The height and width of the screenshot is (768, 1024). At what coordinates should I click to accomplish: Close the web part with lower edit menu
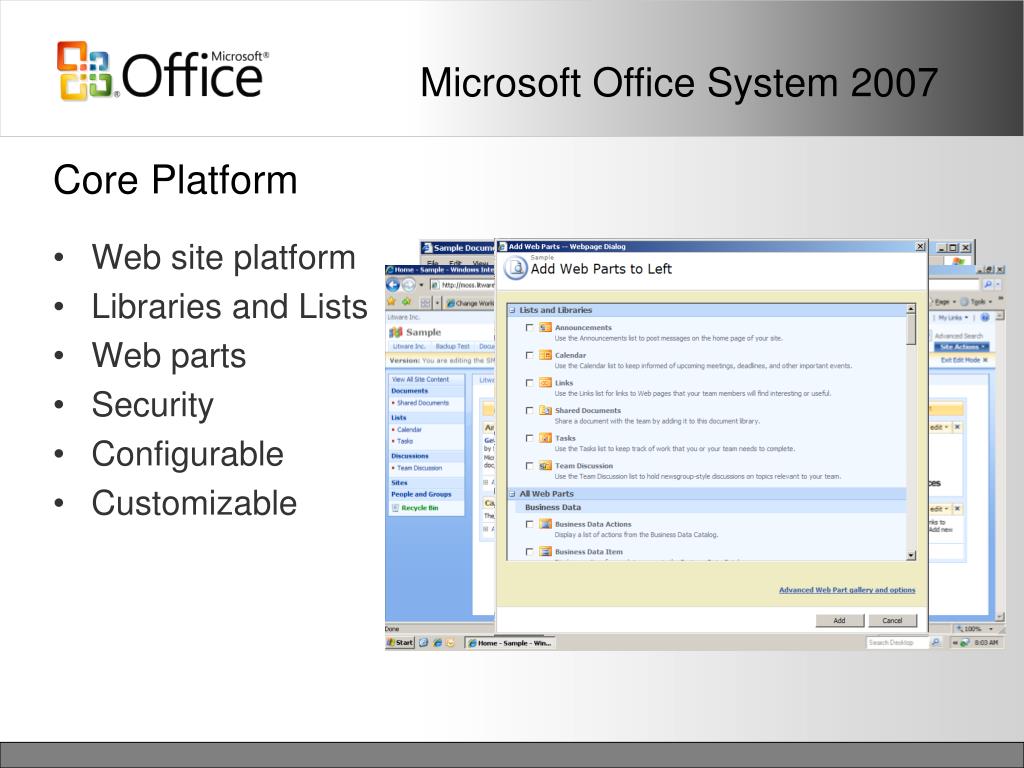(x=957, y=509)
